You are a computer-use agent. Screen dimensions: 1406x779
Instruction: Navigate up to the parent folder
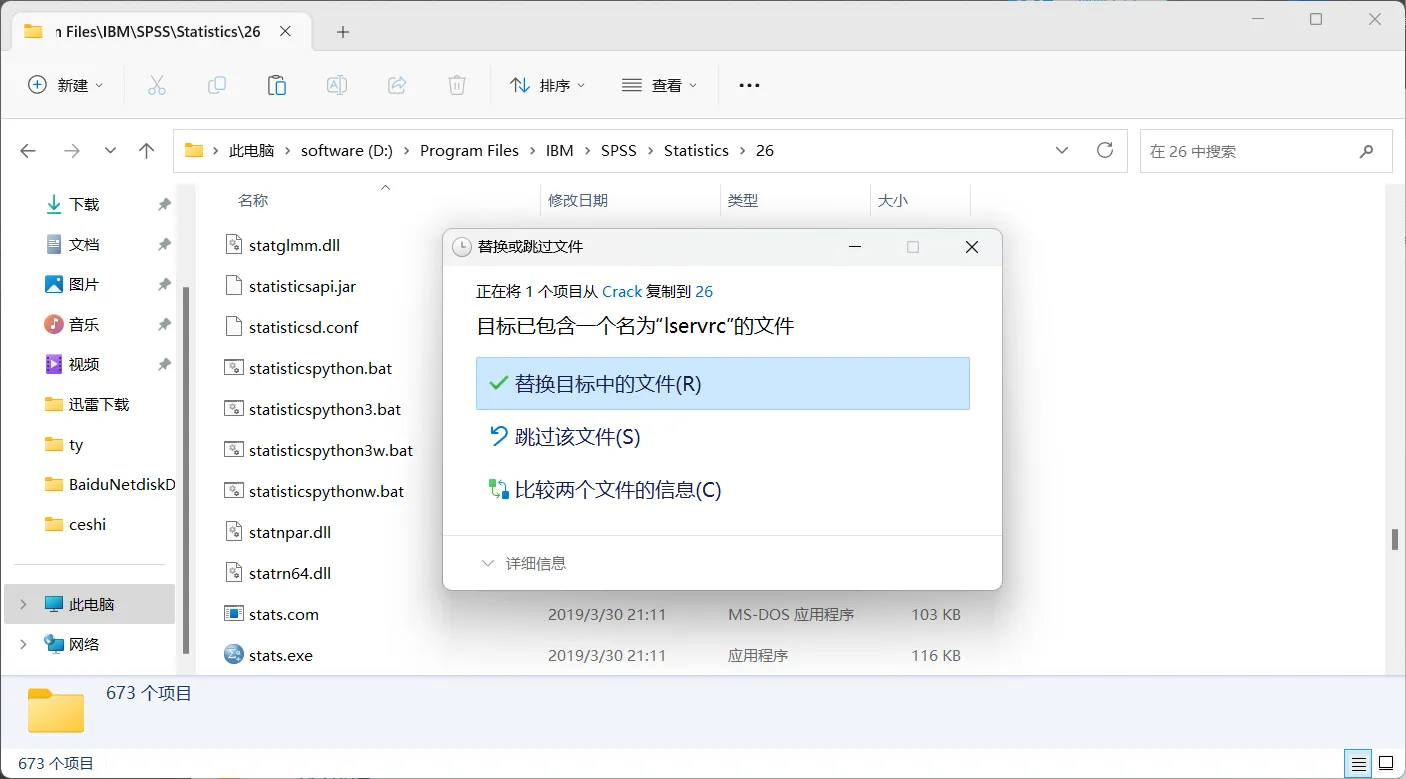click(146, 150)
